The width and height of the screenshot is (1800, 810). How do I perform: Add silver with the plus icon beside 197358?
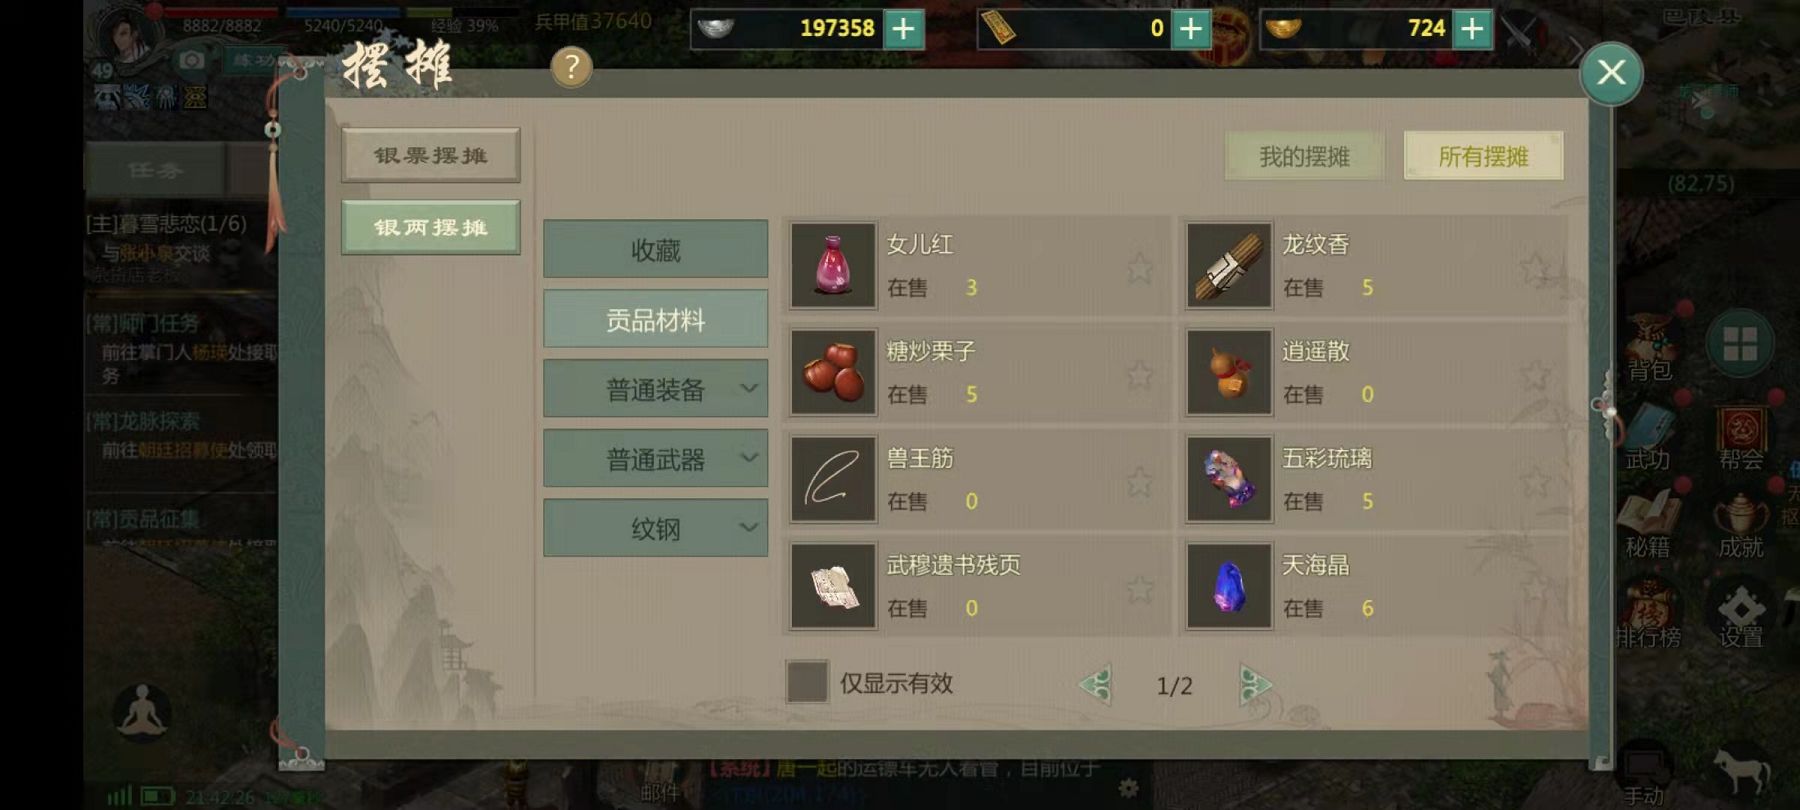tap(903, 29)
